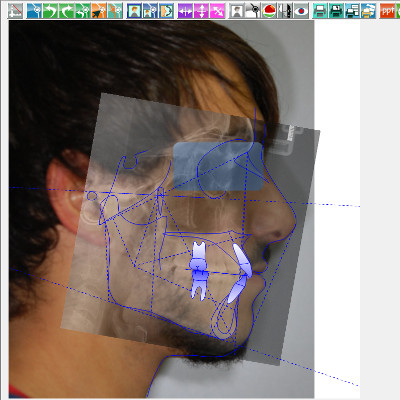Screen dimensions: 400x400
Task: Select the orange pointer landmark tool
Action: 99,11
